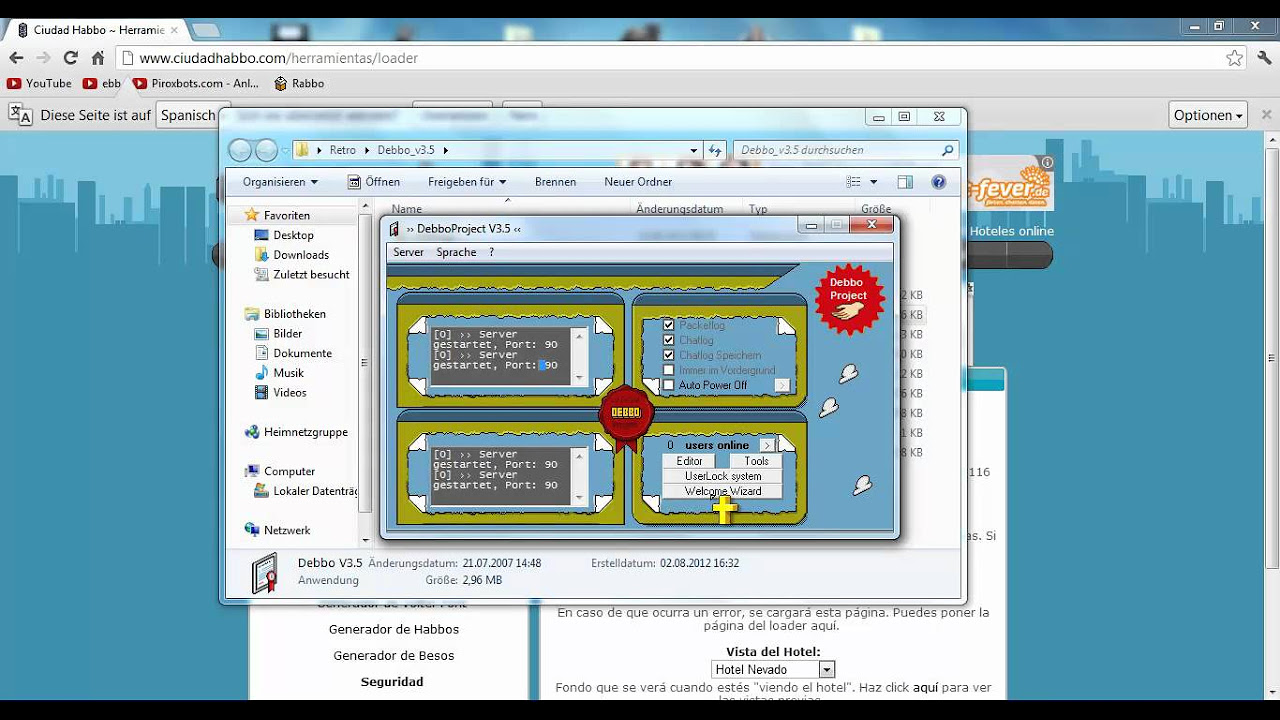Open the Freigeben für dropdown
This screenshot has height=720, width=1280.
pos(467,182)
